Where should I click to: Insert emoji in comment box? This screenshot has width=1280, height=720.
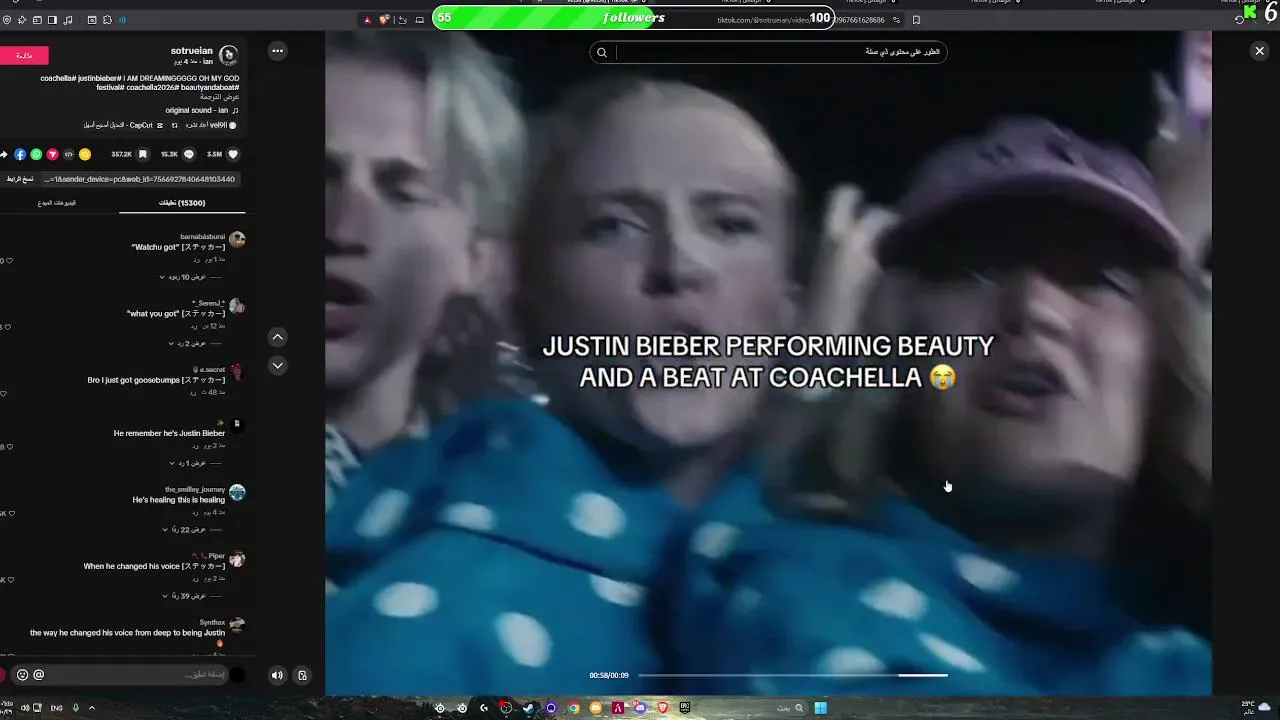point(22,675)
